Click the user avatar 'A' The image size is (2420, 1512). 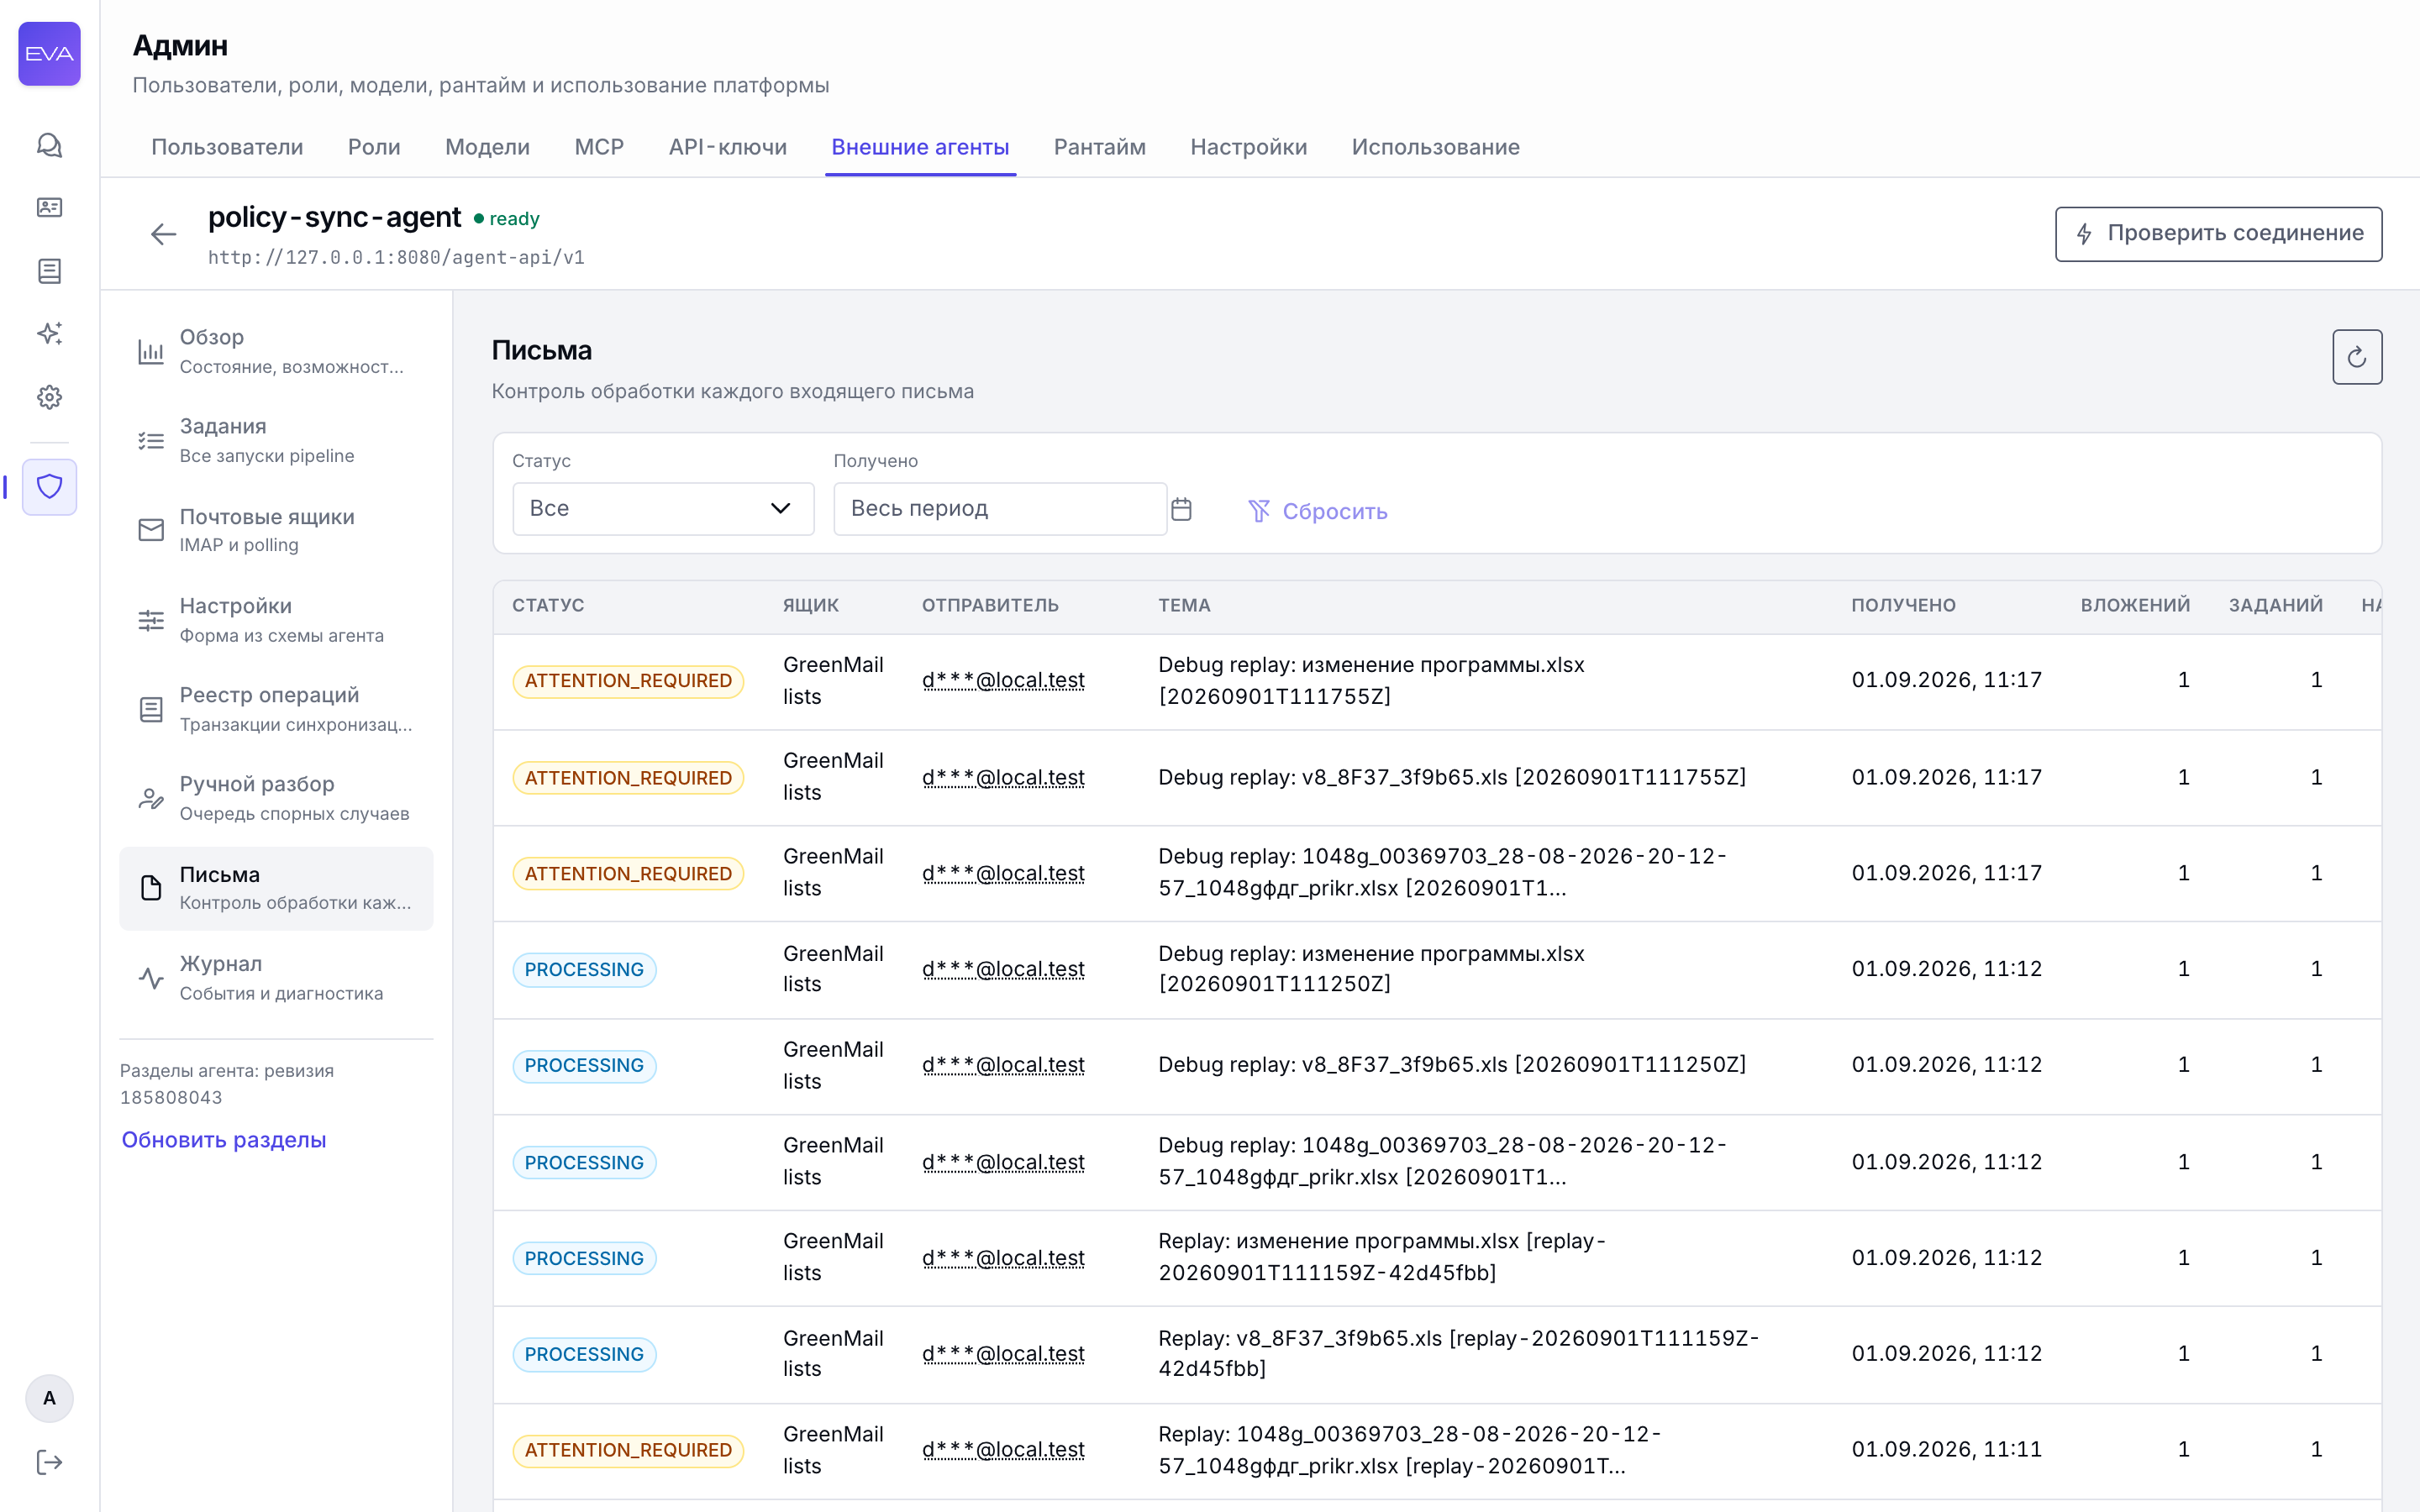(49, 1398)
